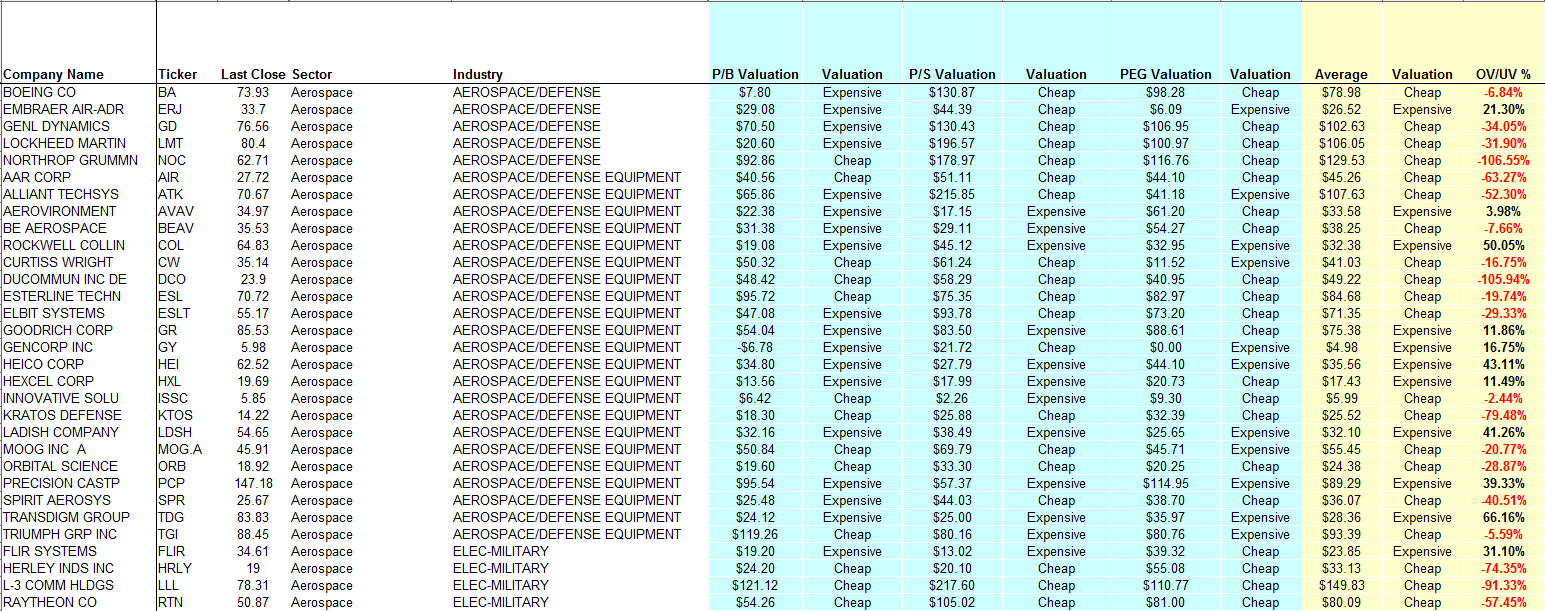Select OV/UV value 3.98%
The height and width of the screenshot is (611, 1545).
(1503, 211)
